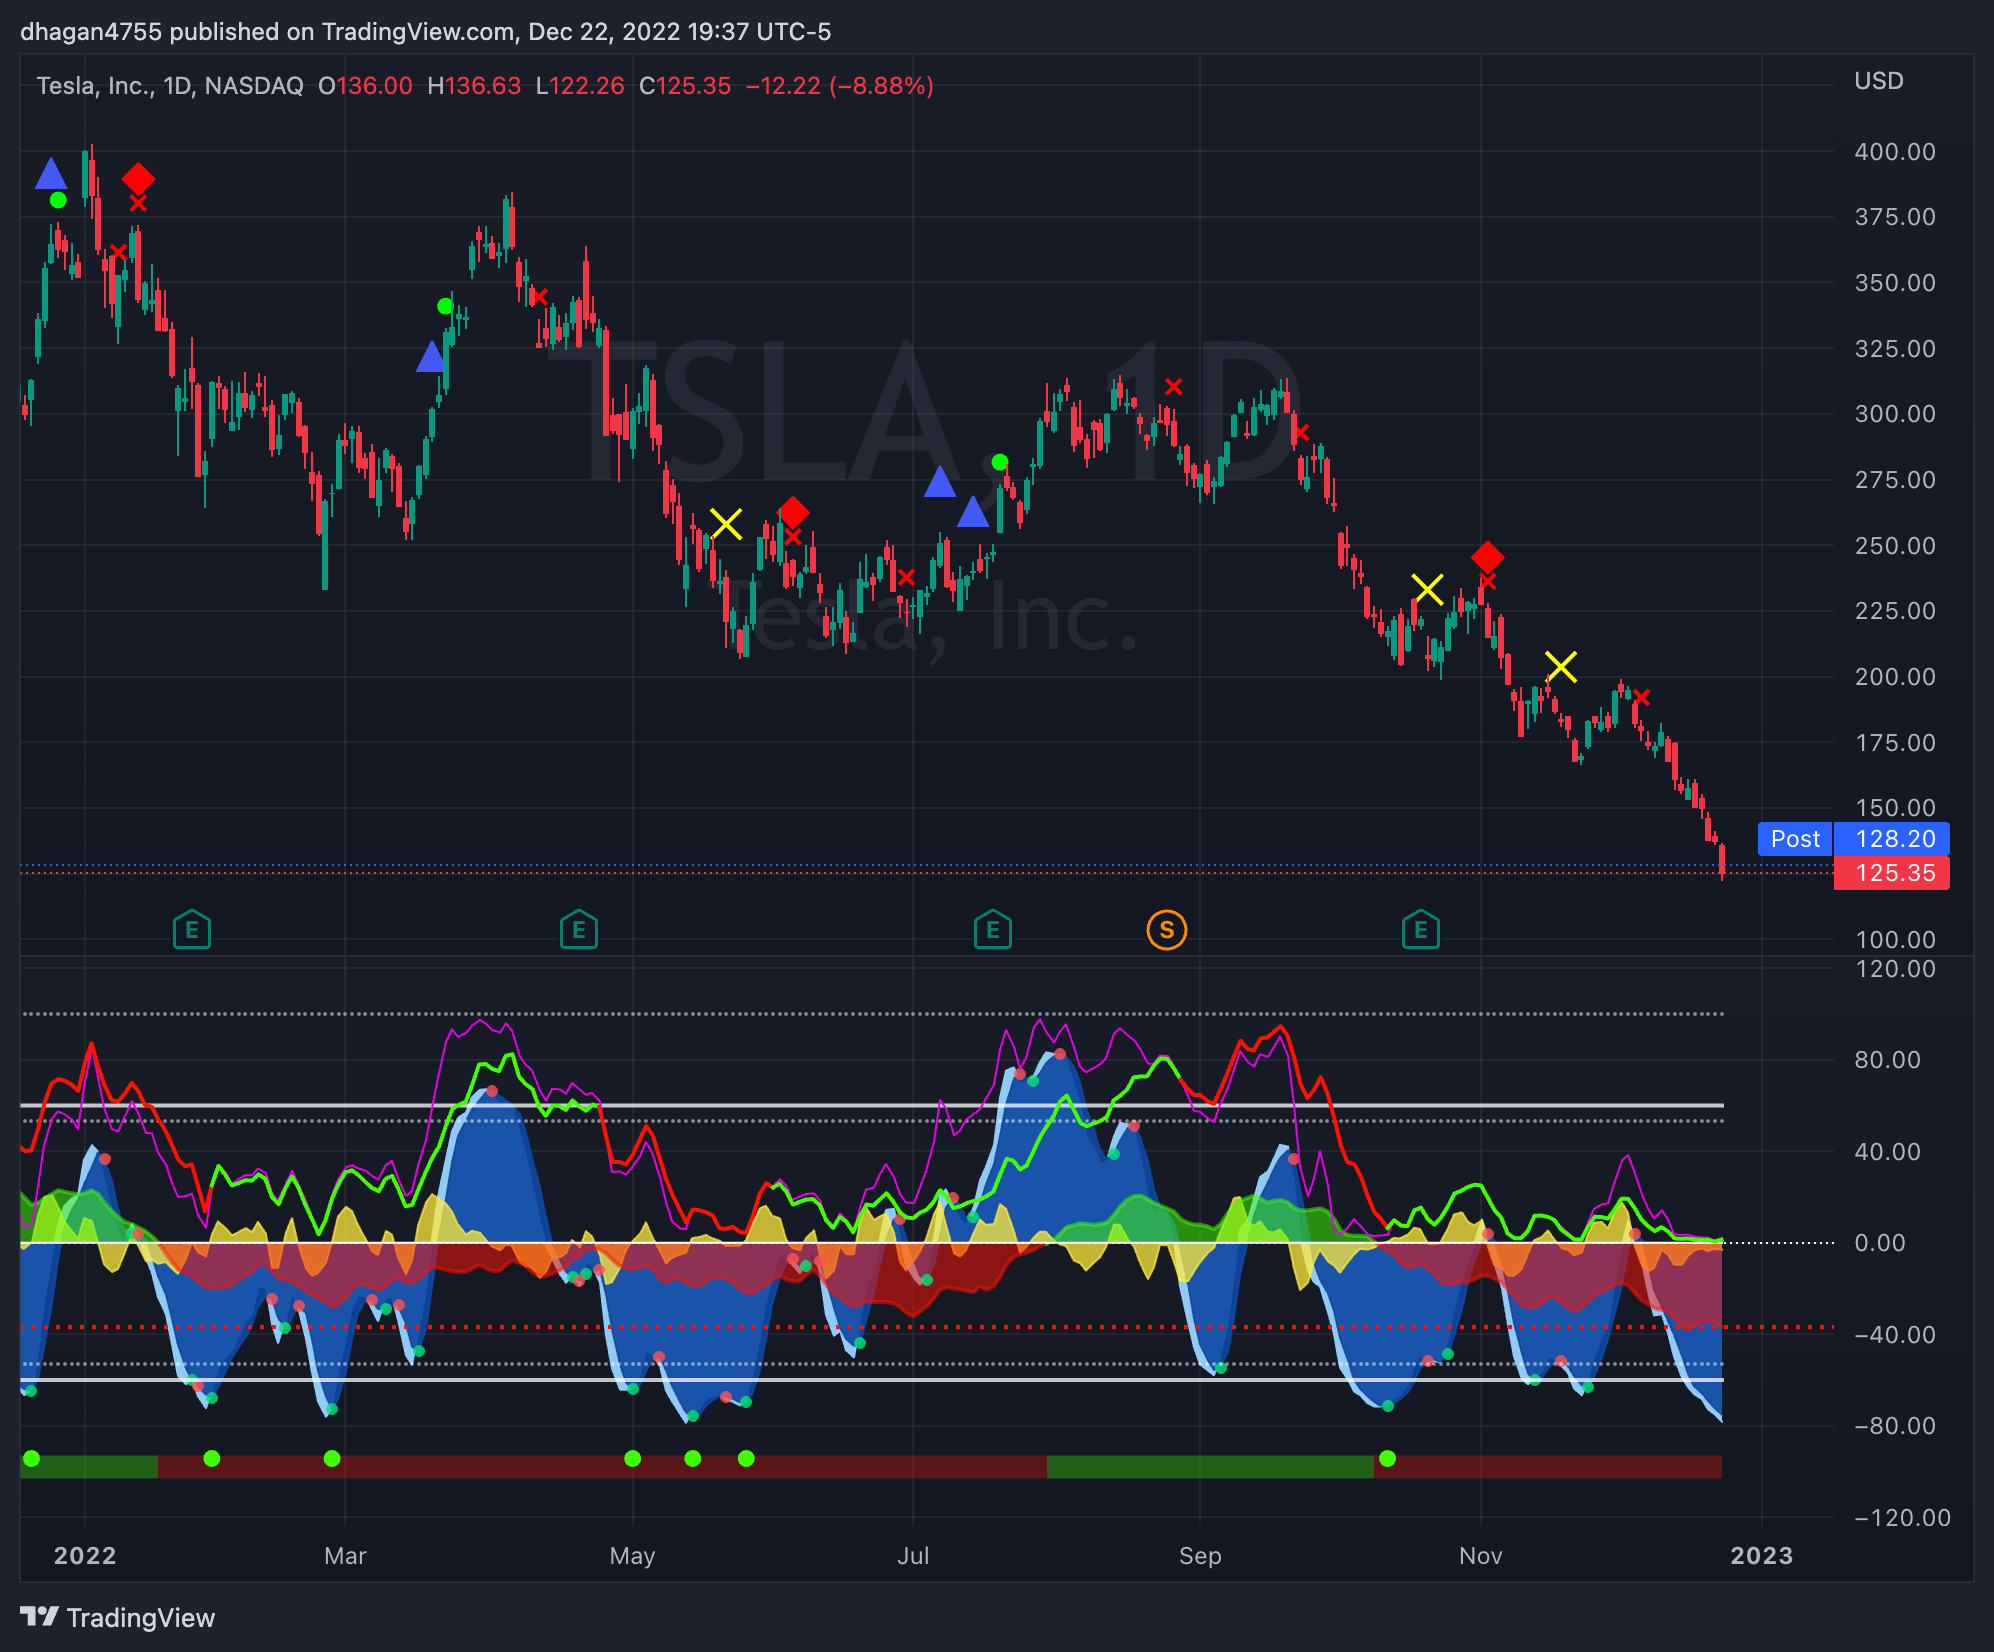The image size is (1994, 1652).
Task: Click the orange stock split S marker
Action: pyautogui.click(x=1166, y=931)
